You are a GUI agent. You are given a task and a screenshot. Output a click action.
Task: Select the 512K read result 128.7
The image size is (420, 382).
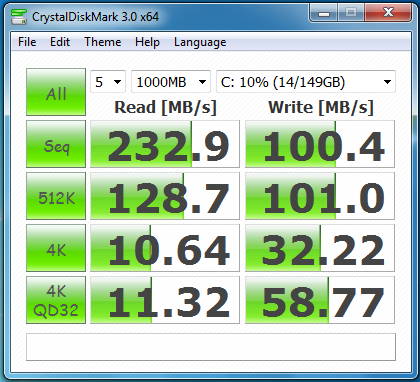pyautogui.click(x=165, y=196)
